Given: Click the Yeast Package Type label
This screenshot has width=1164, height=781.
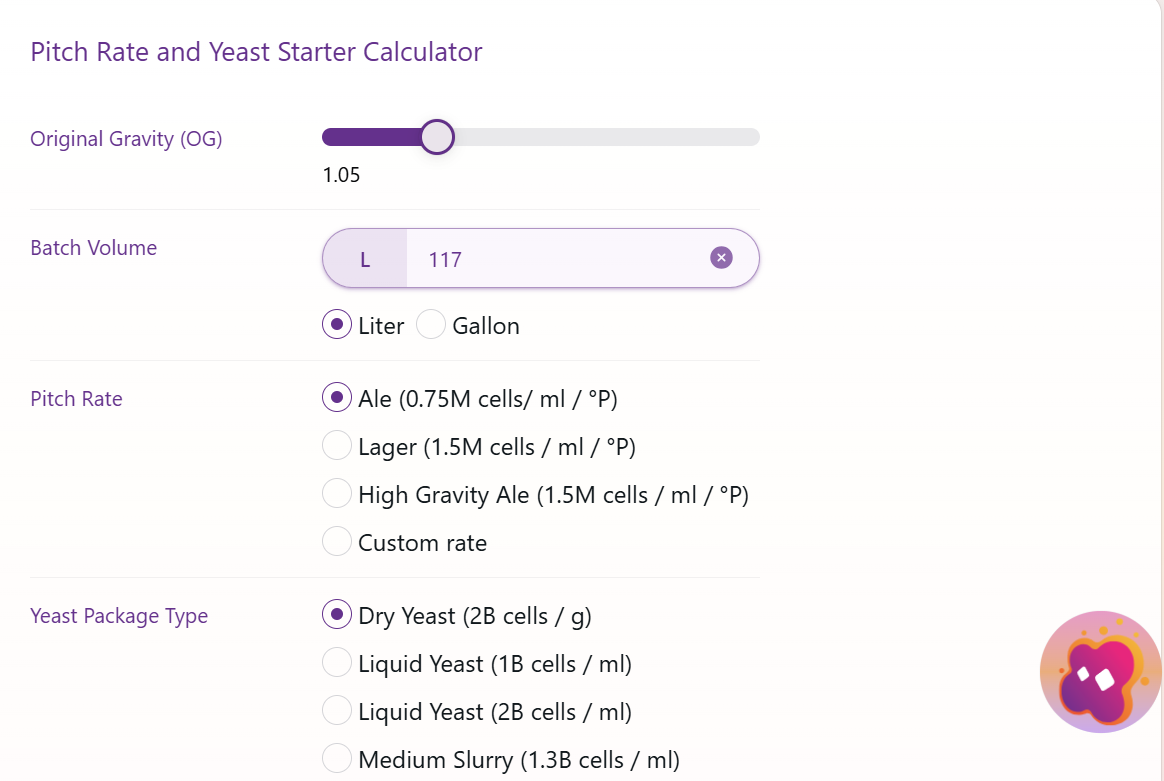Looking at the screenshot, I should pos(119,616).
